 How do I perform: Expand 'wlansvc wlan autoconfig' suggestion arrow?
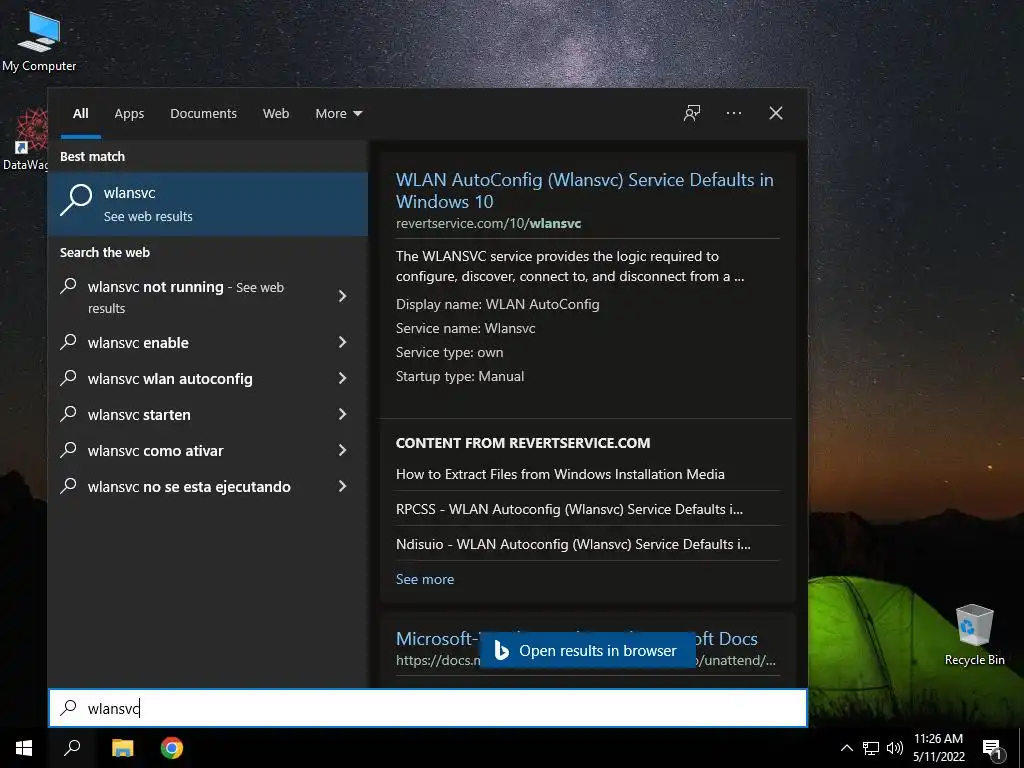click(342, 378)
